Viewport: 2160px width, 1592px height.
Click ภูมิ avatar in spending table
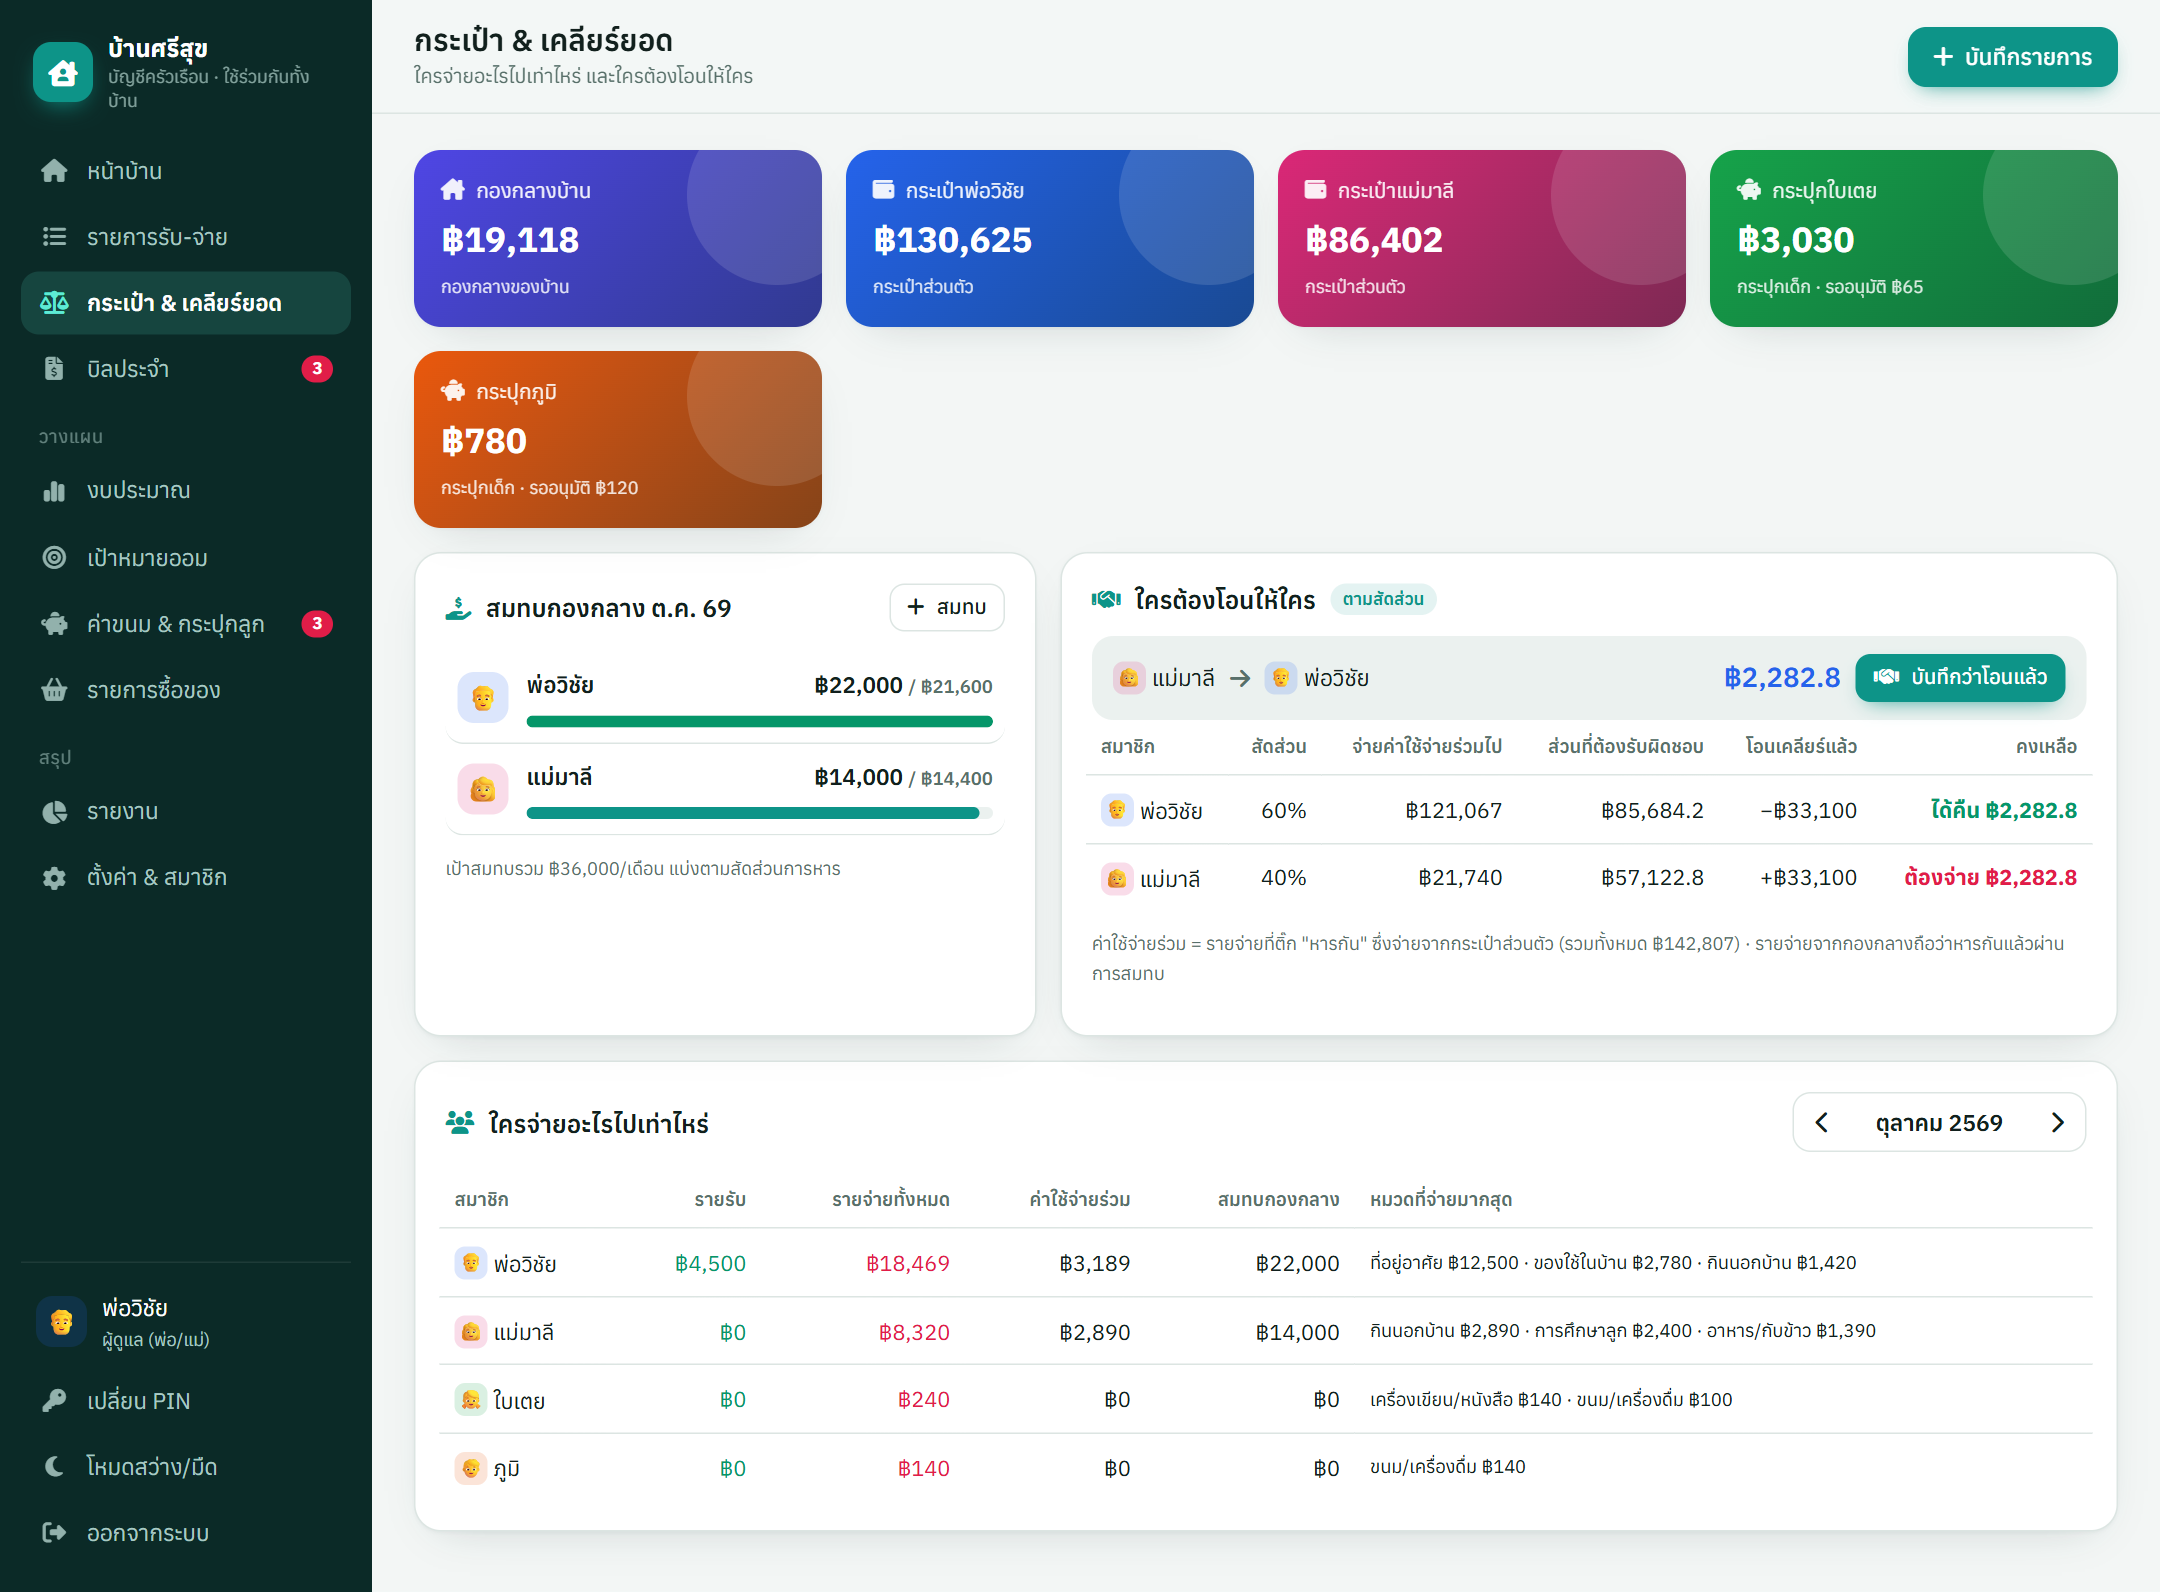click(470, 1468)
